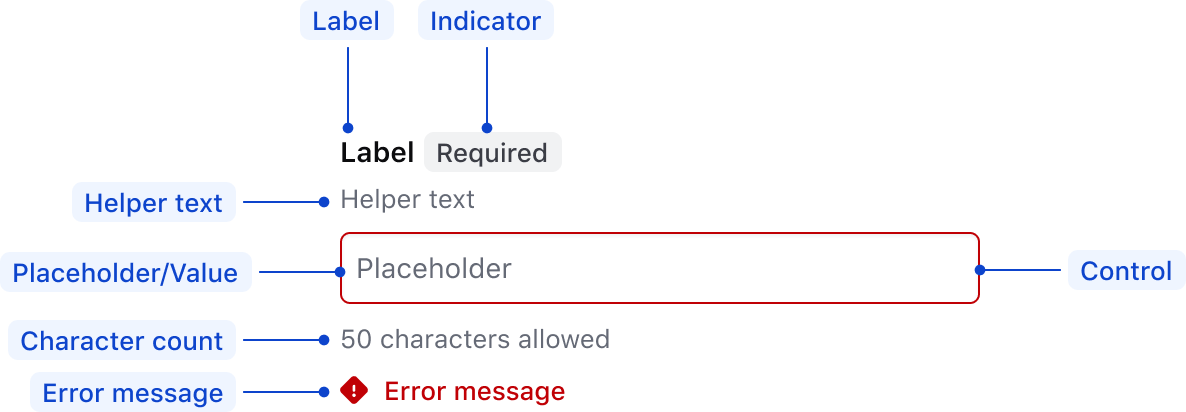Click the connector dot above the Required badge

pyautogui.click(x=487, y=128)
